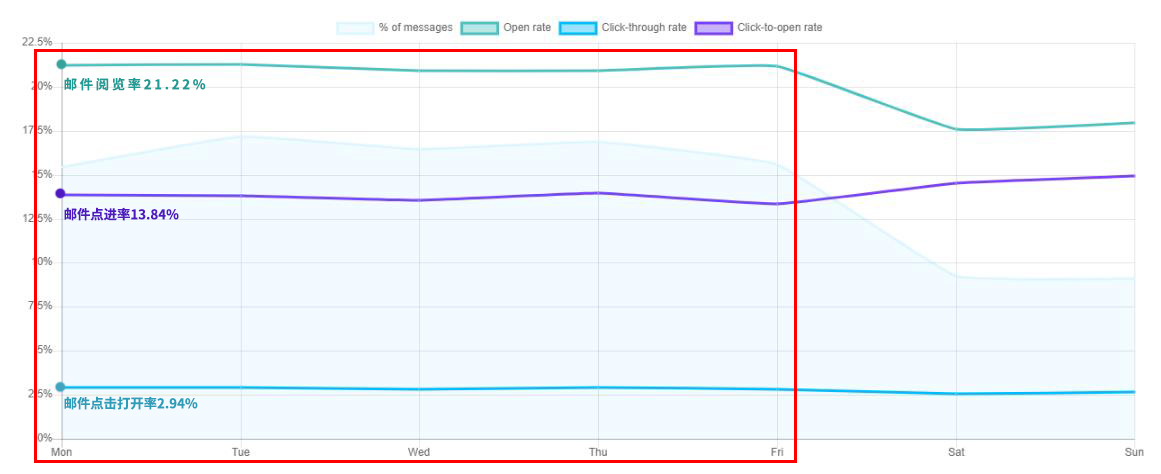Click the Open rate line at Saturday

(956, 130)
